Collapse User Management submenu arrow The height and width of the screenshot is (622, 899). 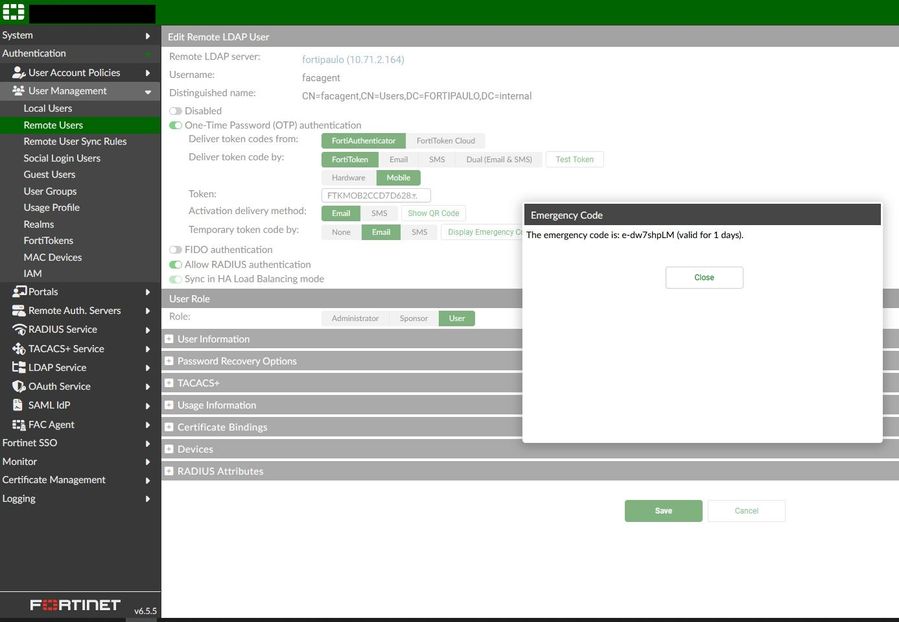click(x=148, y=91)
